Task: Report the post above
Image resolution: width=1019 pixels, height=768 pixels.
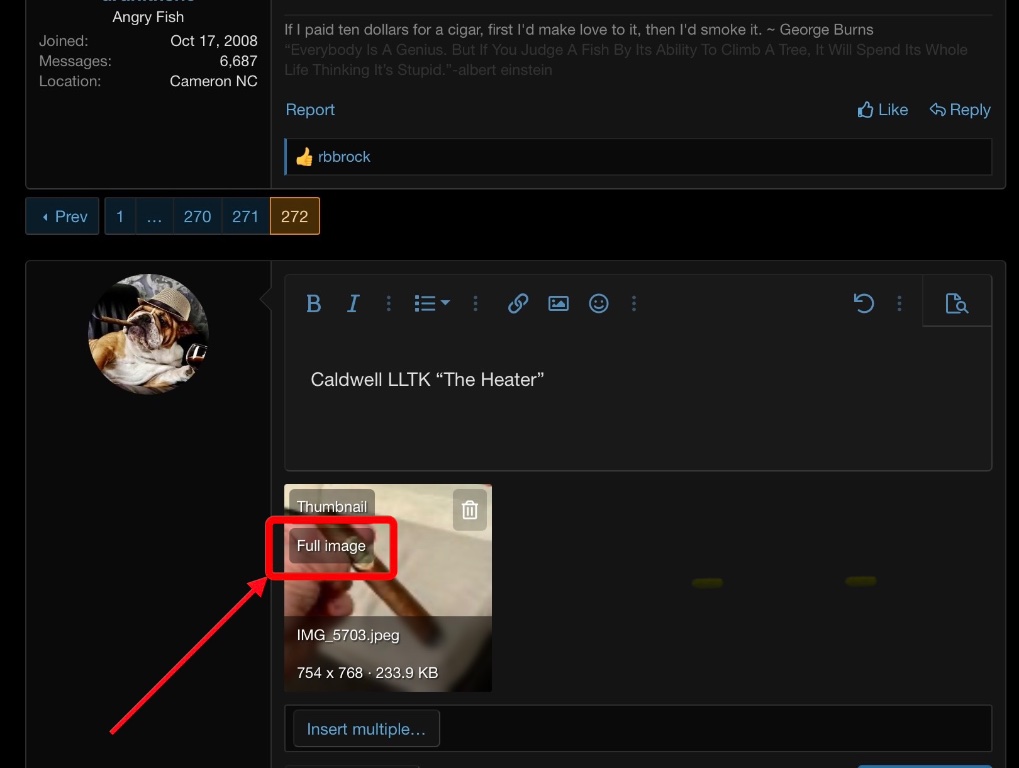Action: 310,110
